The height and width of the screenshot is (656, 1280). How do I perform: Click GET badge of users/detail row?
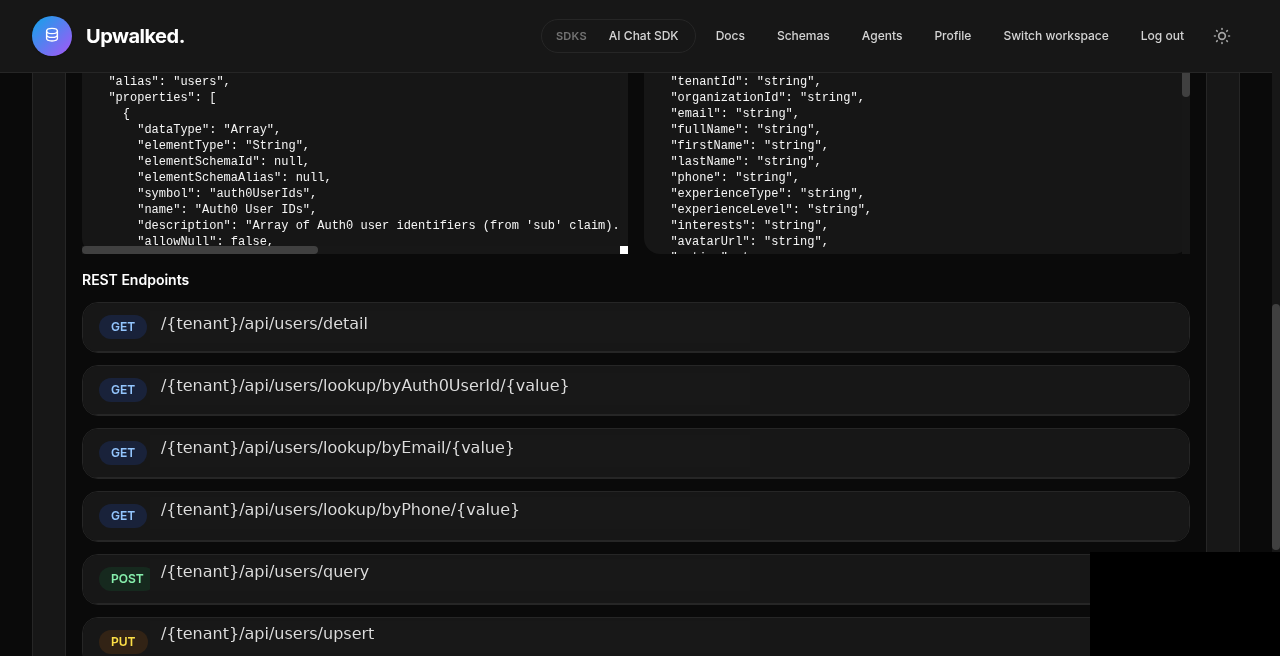[123, 327]
